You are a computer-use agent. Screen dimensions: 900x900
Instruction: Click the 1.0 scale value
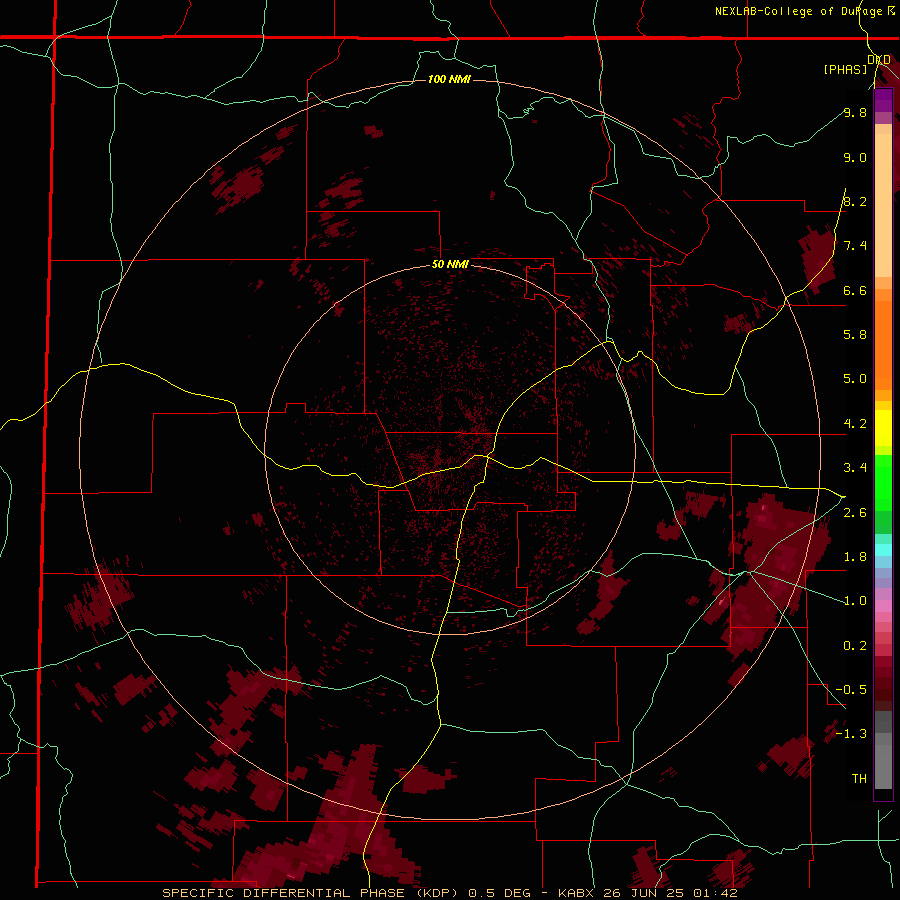click(x=855, y=601)
